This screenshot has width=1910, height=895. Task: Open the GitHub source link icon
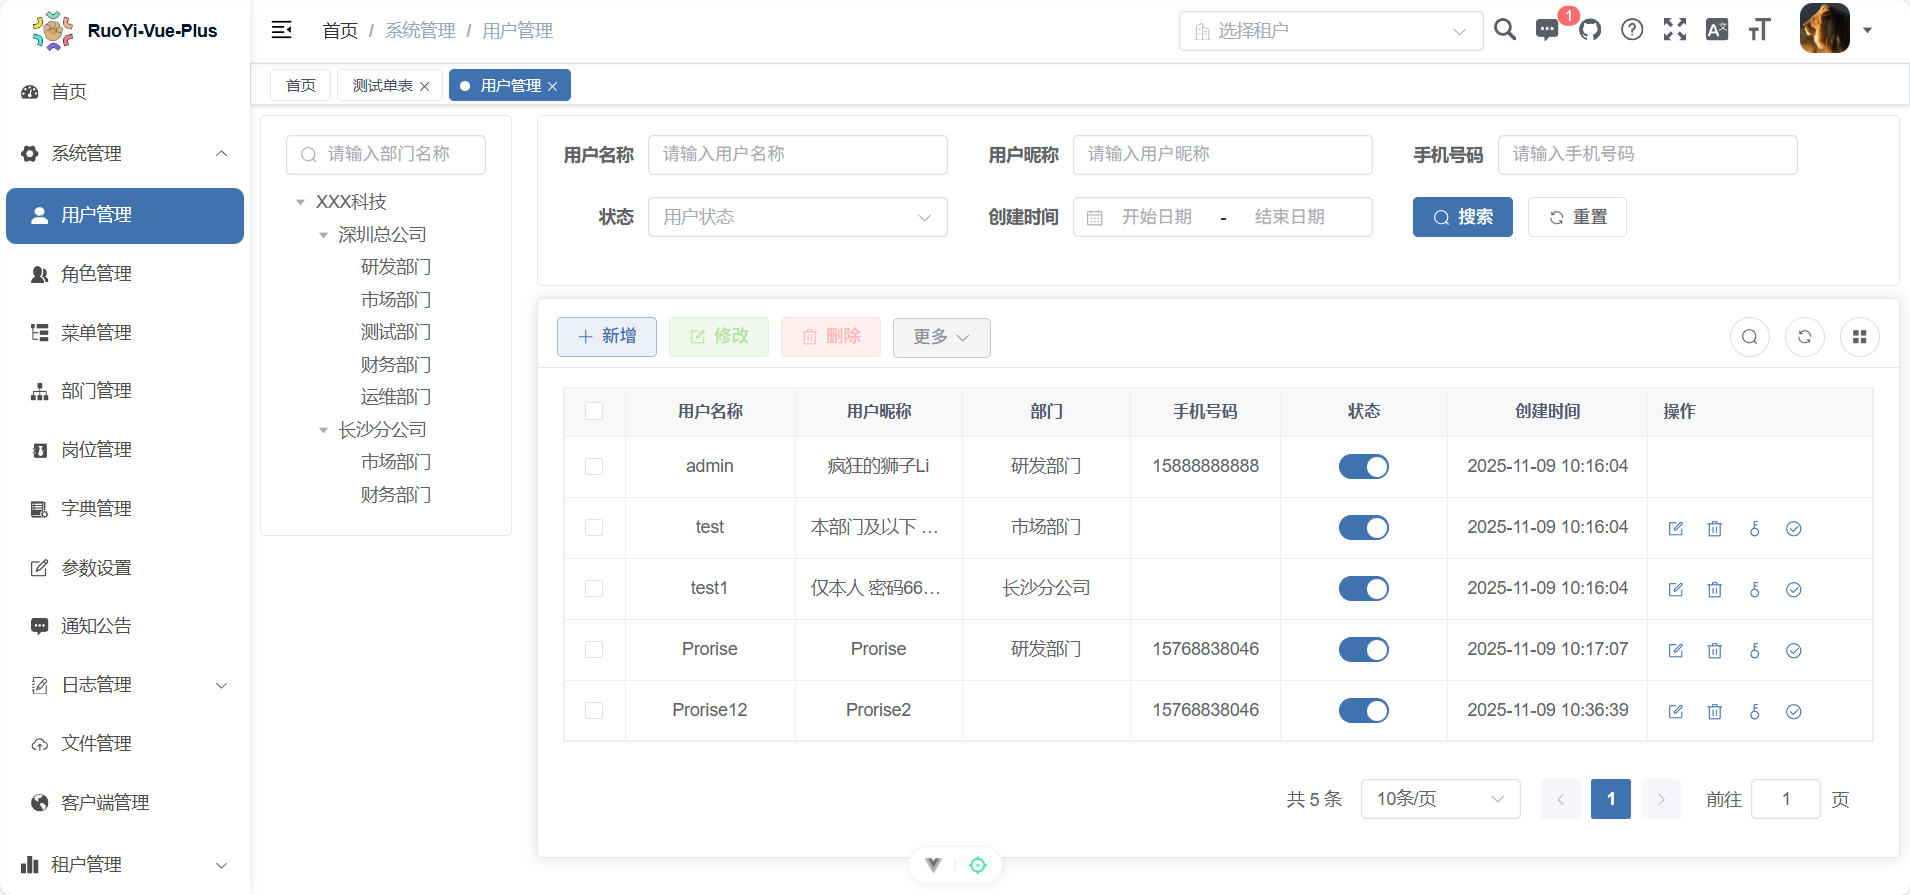(1590, 30)
